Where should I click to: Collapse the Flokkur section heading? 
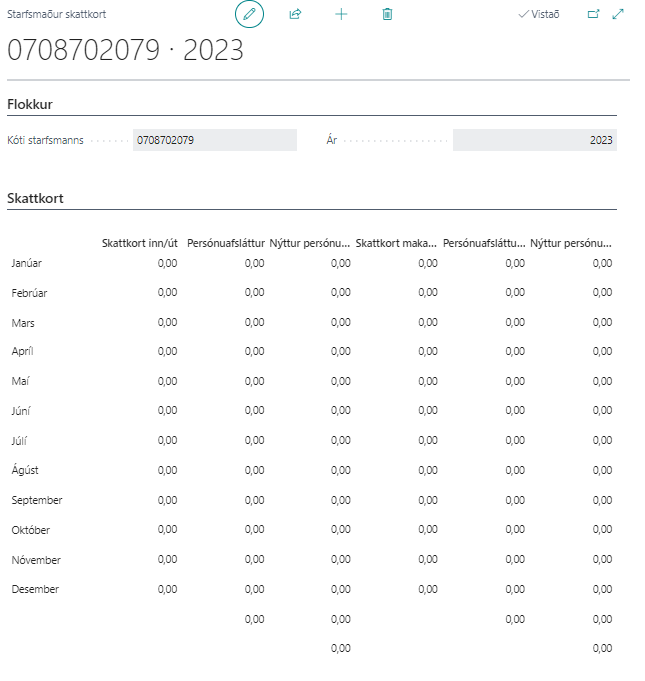30,104
